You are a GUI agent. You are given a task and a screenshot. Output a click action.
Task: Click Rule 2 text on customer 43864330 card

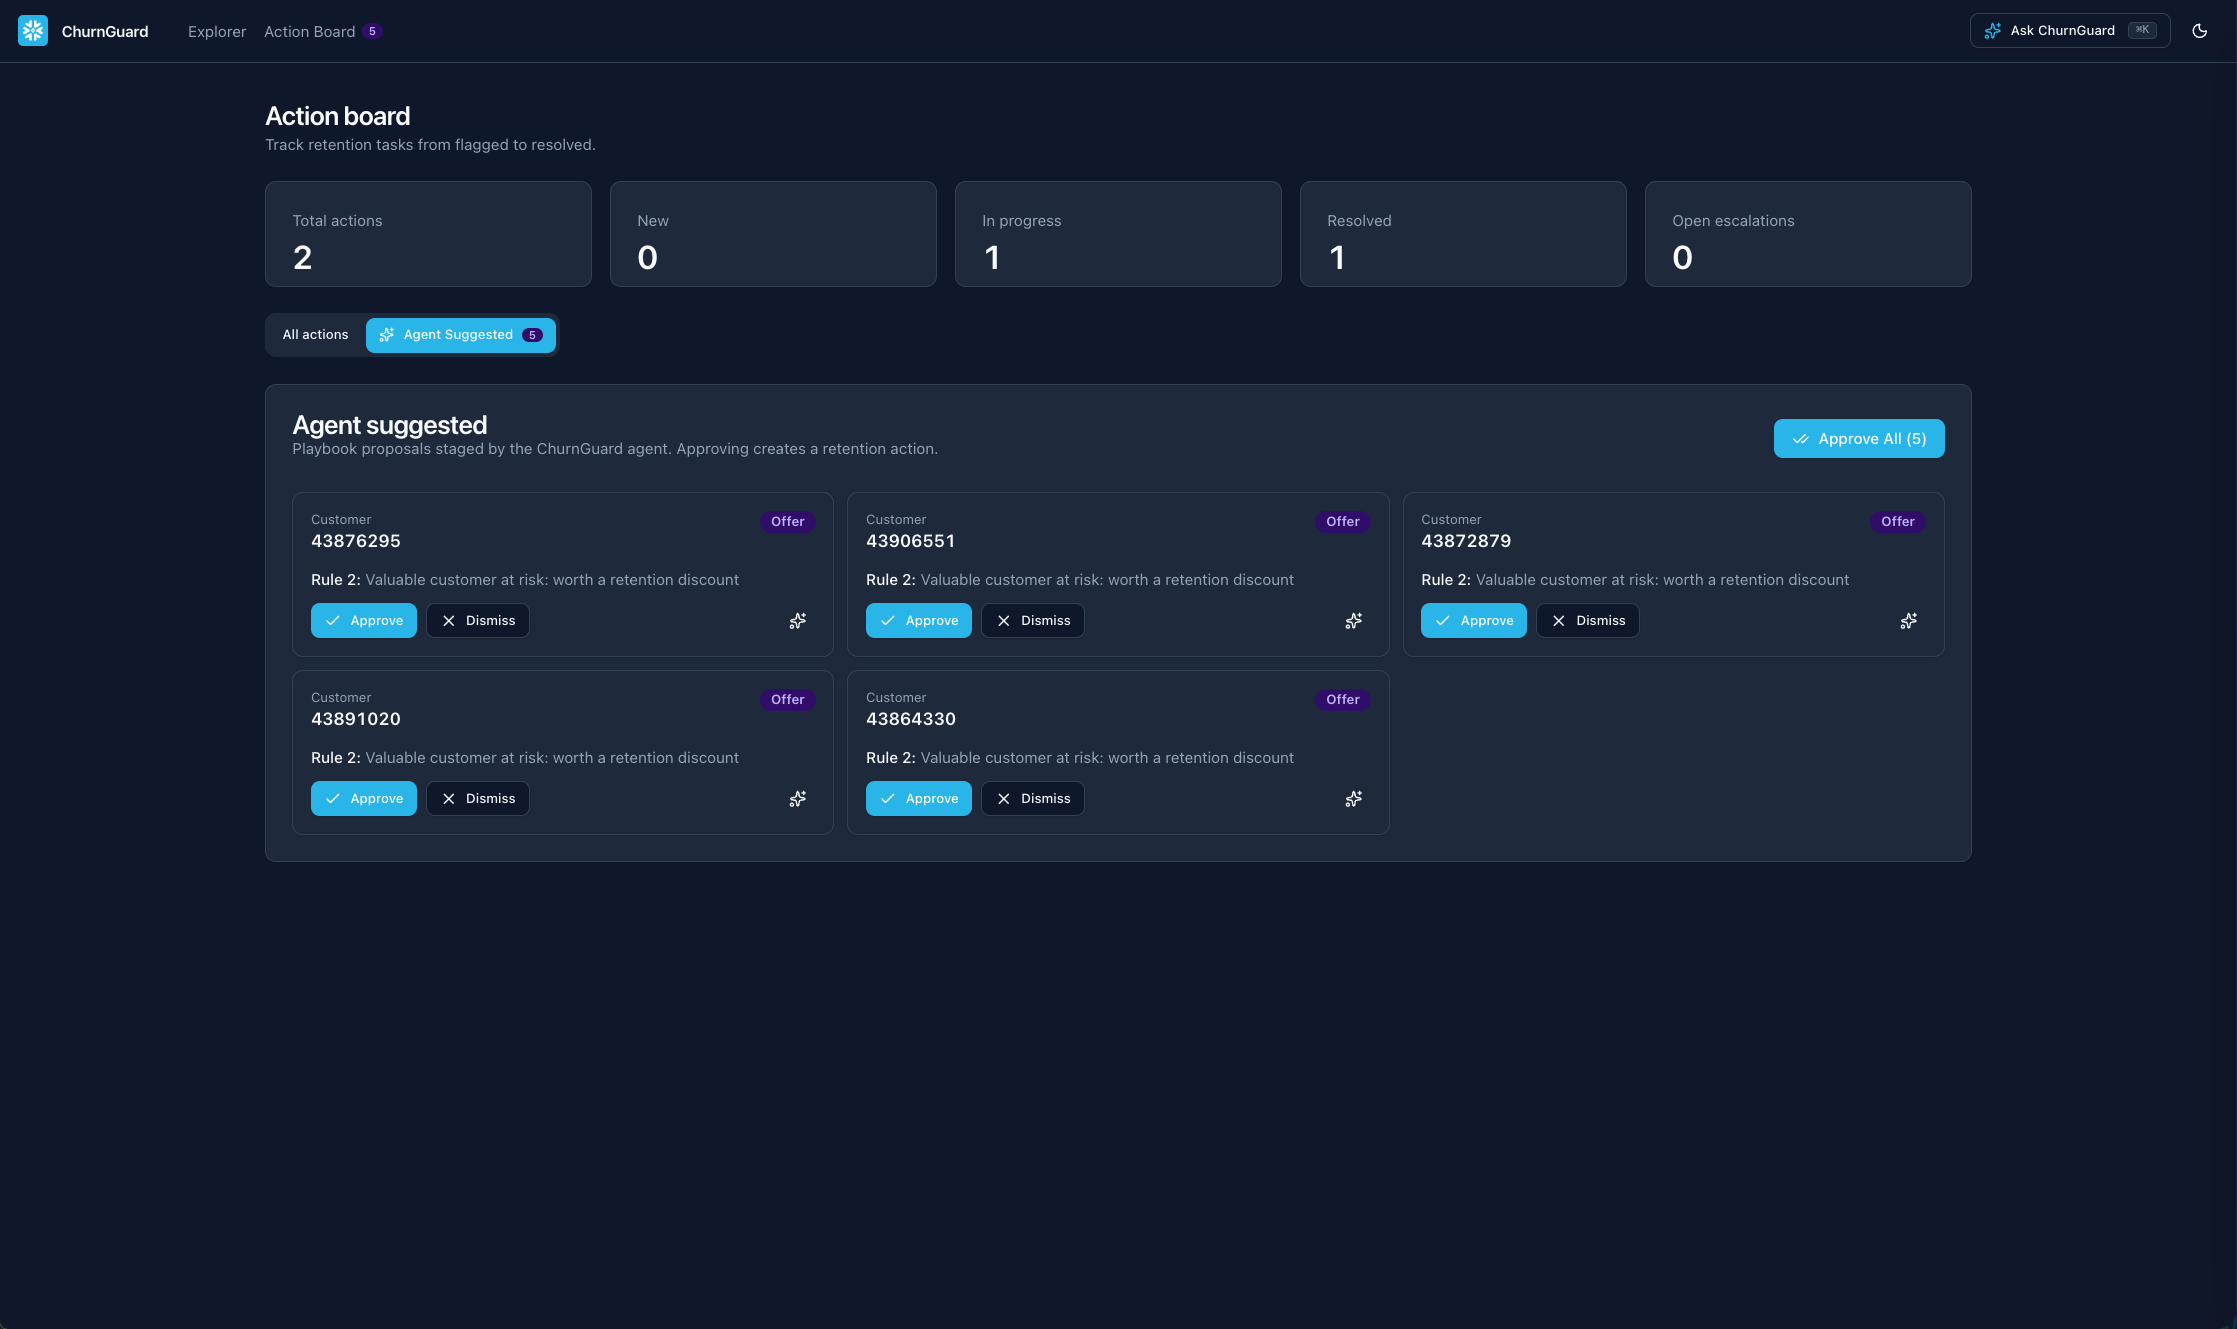1080,758
